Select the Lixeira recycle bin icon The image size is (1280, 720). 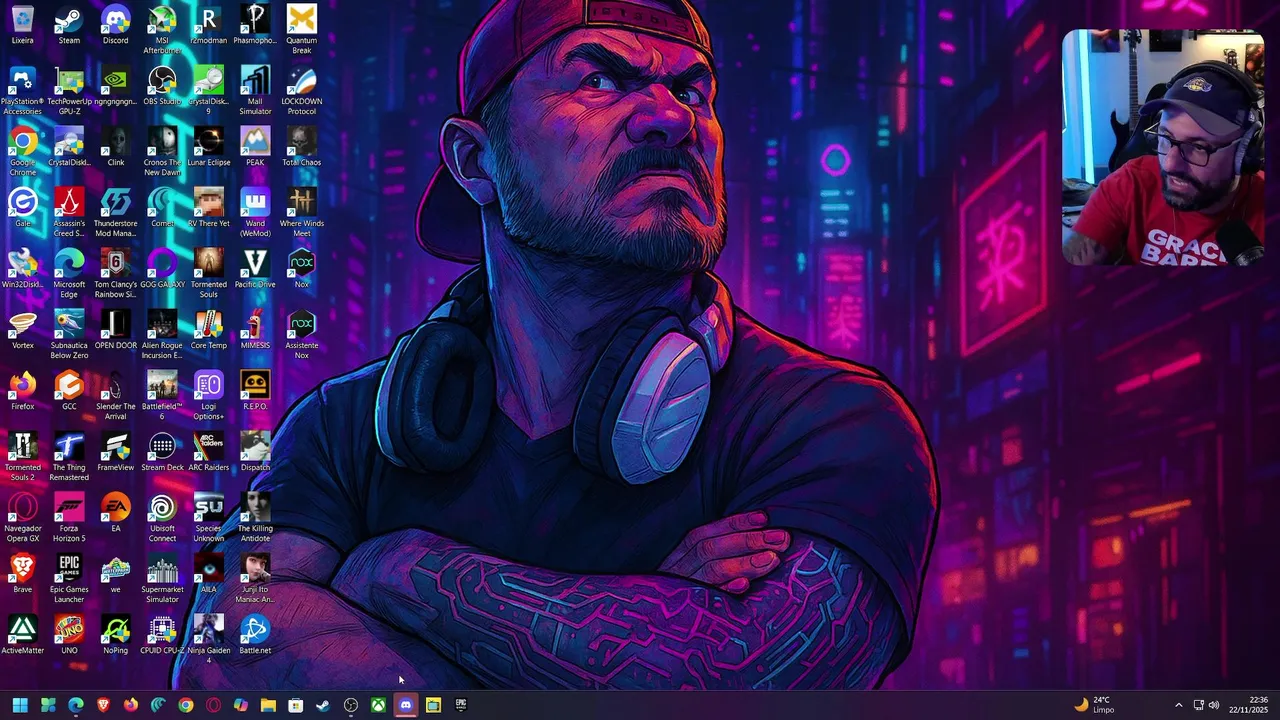22,26
